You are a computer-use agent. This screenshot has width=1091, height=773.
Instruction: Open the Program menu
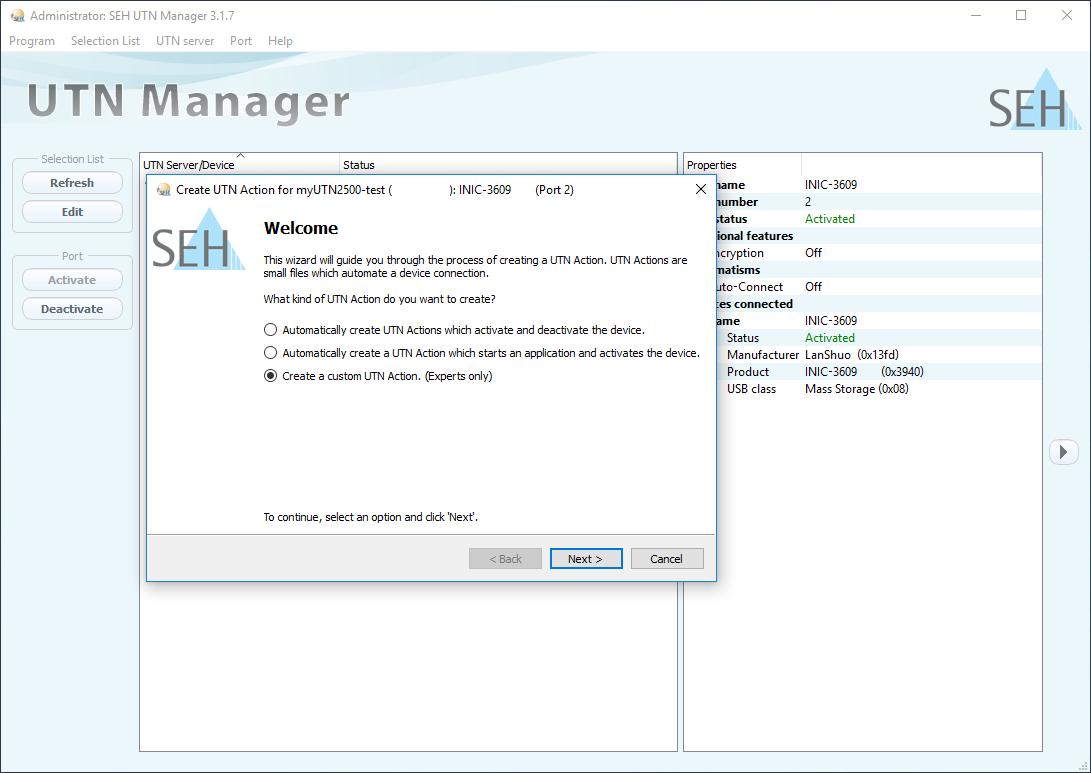(32, 41)
